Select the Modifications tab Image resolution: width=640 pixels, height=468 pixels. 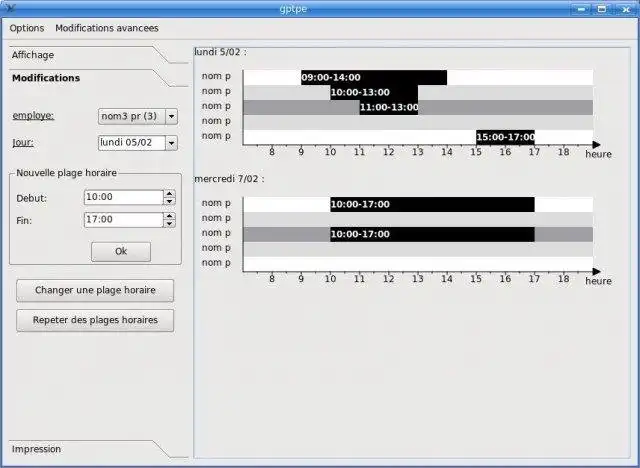pos(46,78)
